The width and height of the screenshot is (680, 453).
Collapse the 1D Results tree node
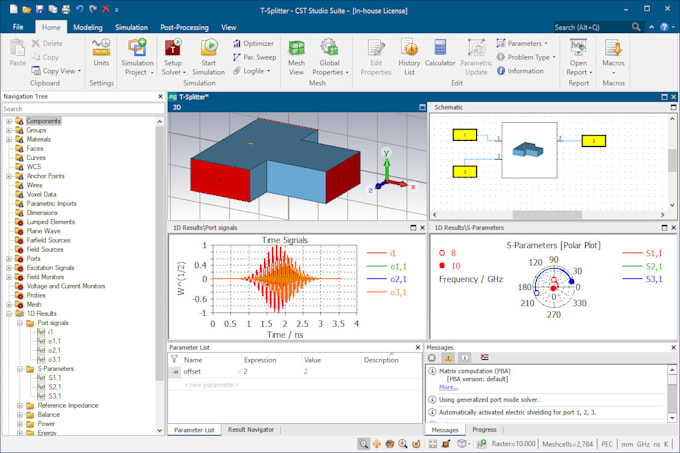(x=9, y=313)
